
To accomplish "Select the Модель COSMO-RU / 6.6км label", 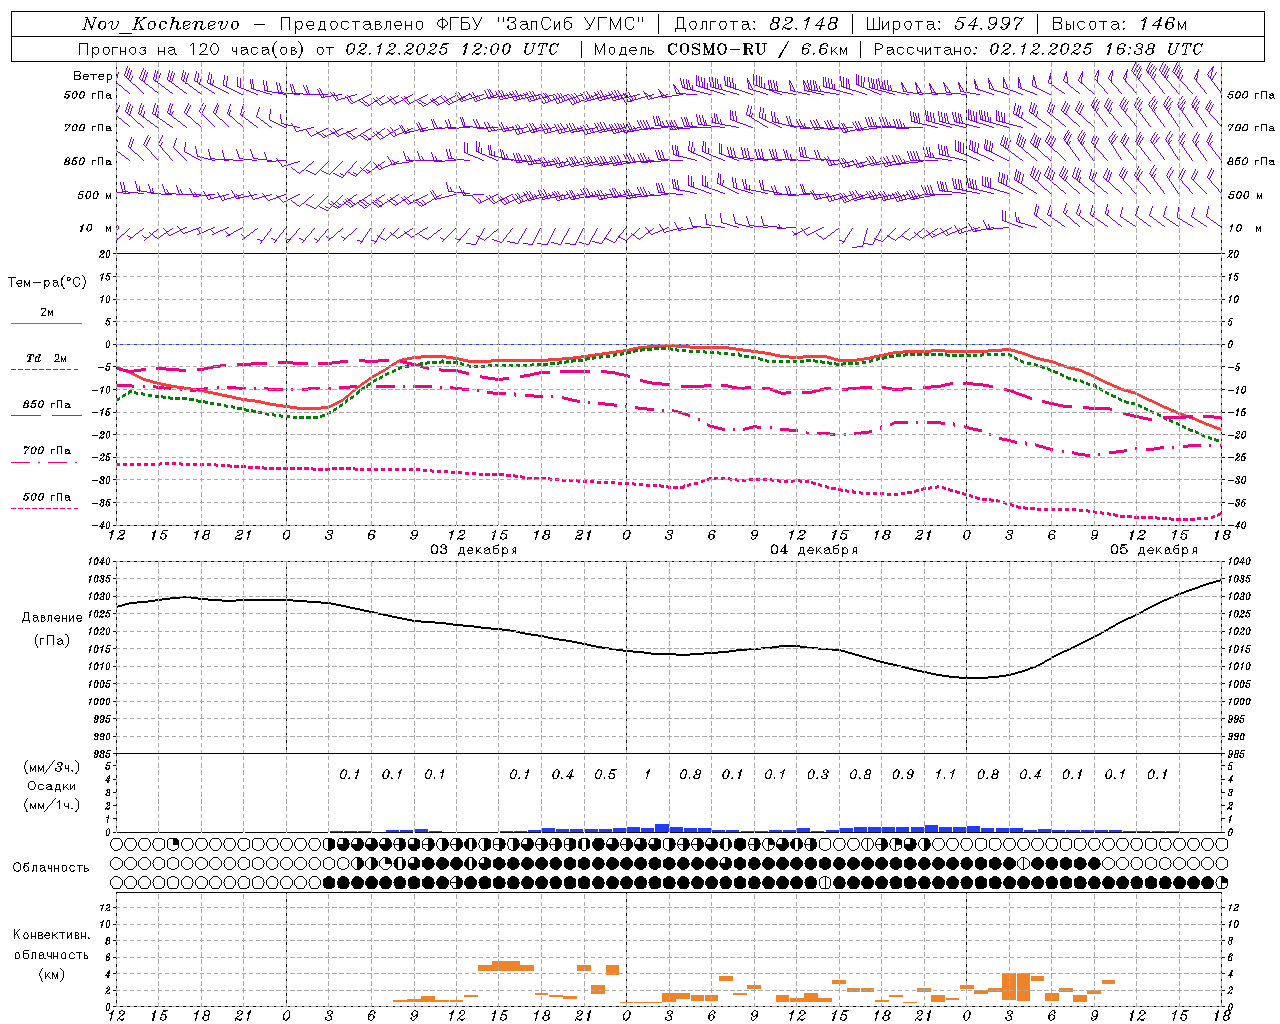I will (721, 49).
